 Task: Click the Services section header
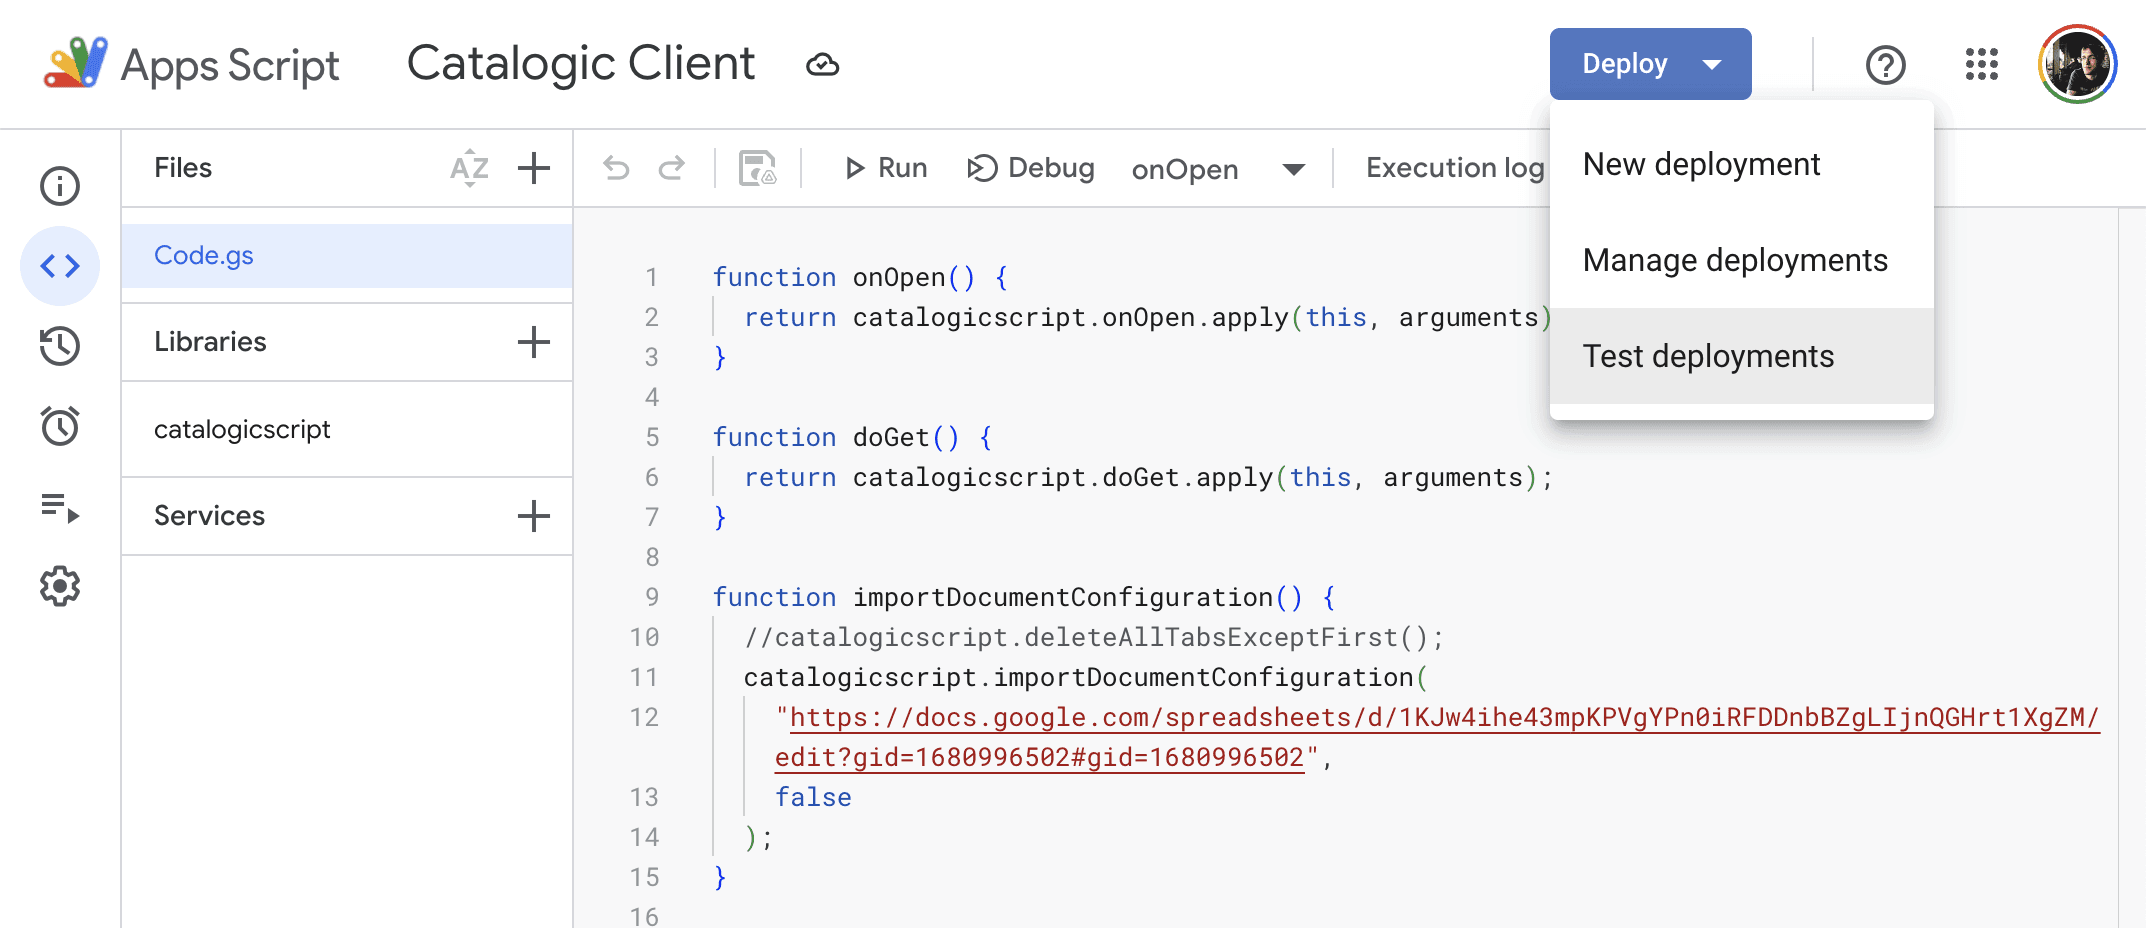coord(209,516)
